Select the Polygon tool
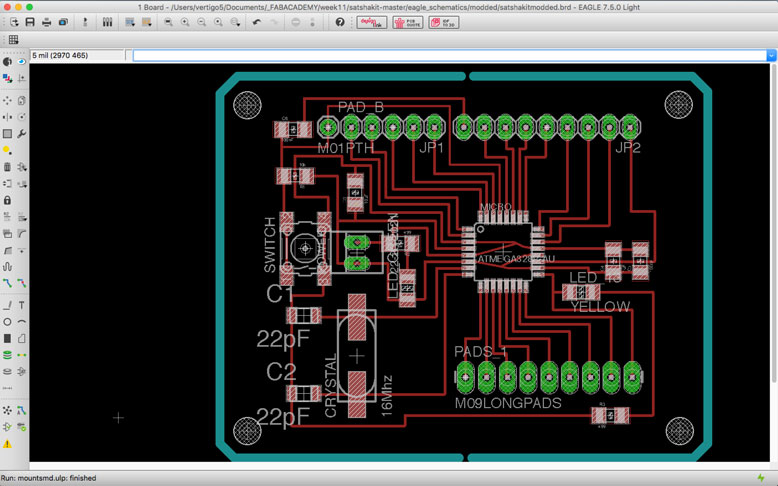Image resolution: width=778 pixels, height=486 pixels. point(21,339)
